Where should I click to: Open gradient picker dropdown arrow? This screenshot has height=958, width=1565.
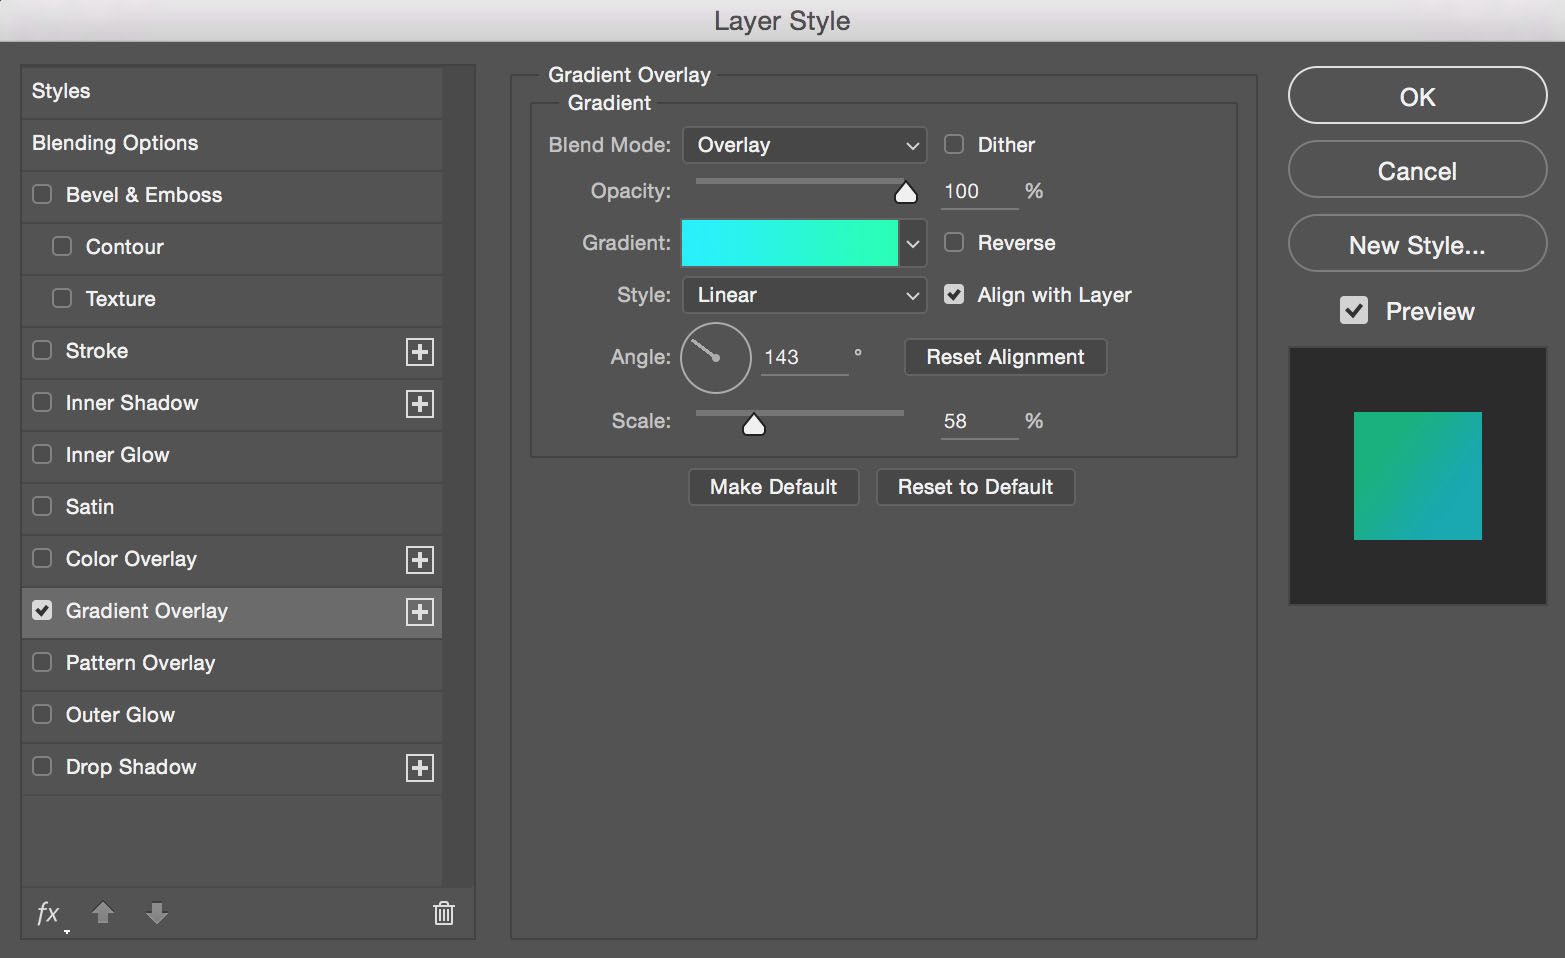coord(912,243)
